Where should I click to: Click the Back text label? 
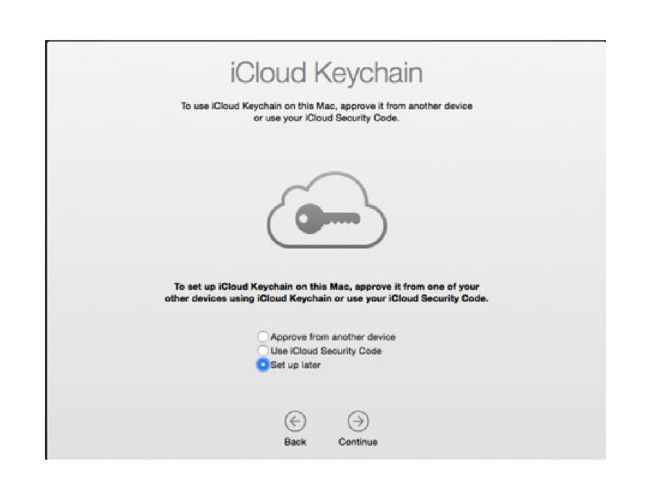tap(295, 441)
